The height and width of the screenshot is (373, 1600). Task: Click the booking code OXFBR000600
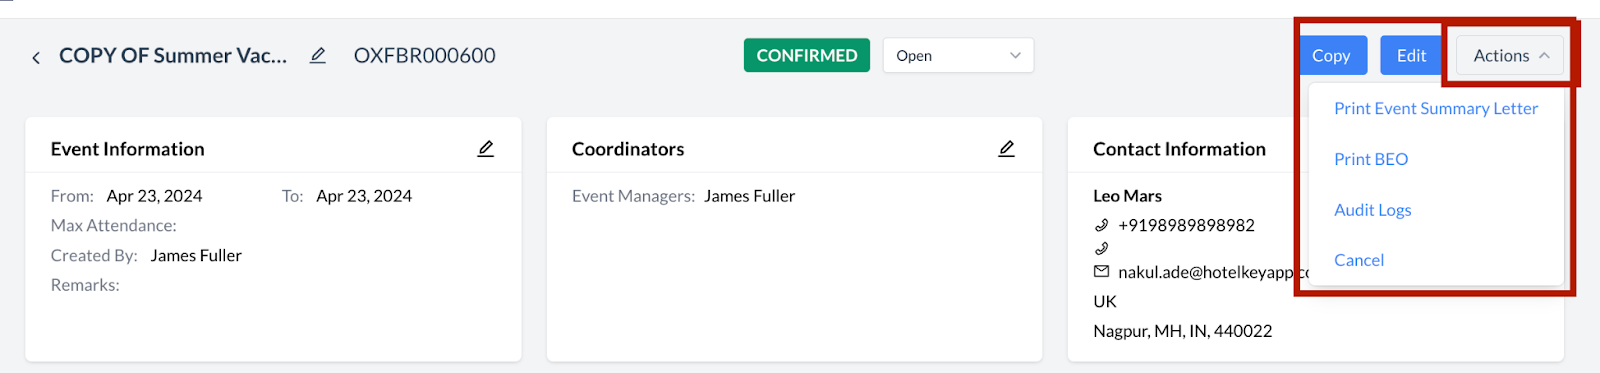[425, 56]
